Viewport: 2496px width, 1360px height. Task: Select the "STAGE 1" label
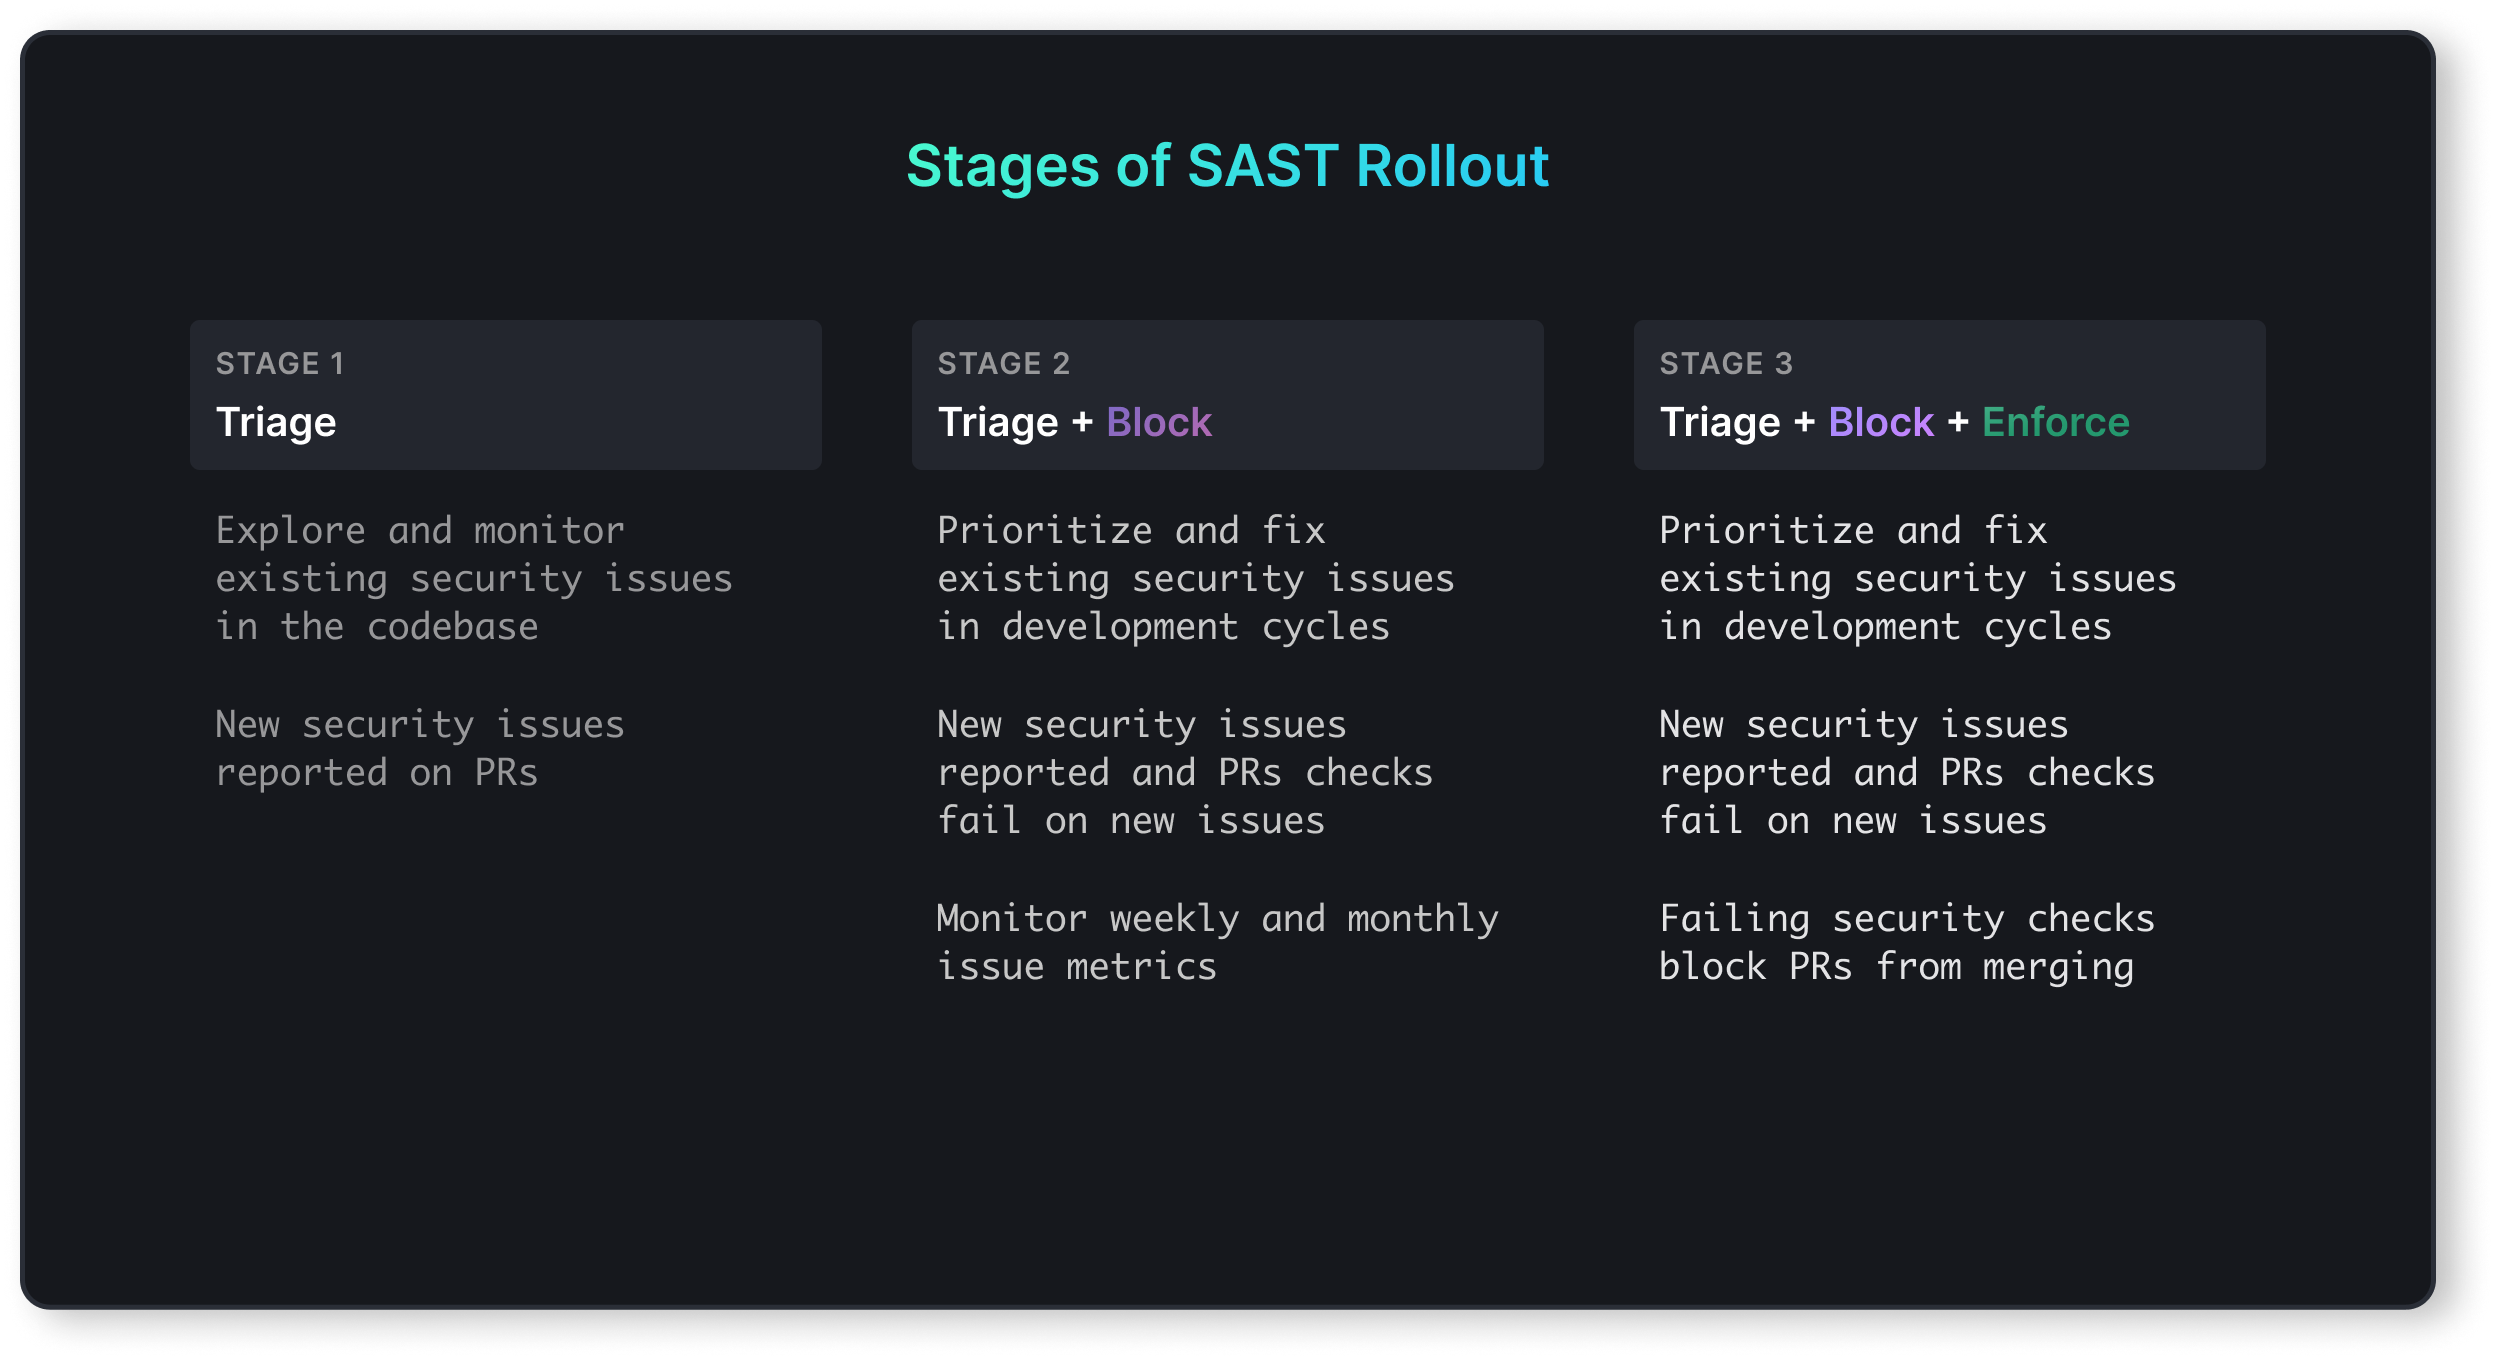pyautogui.click(x=280, y=364)
